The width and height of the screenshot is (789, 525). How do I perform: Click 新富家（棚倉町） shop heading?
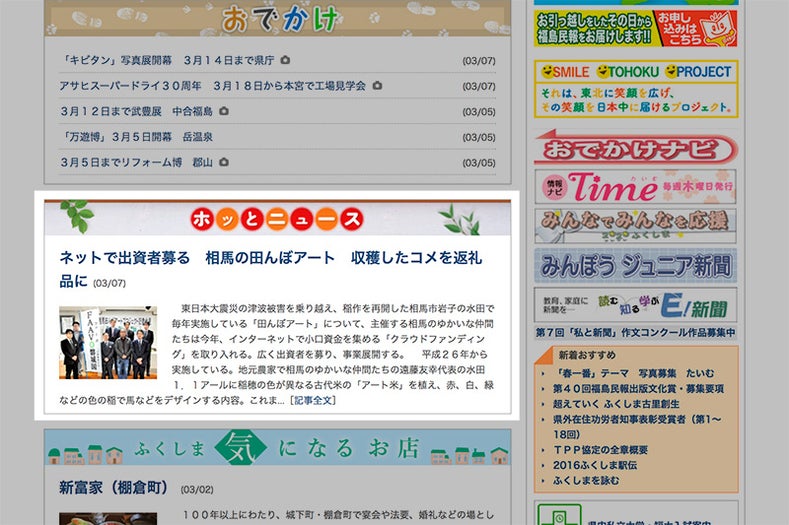pyautogui.click(x=115, y=488)
